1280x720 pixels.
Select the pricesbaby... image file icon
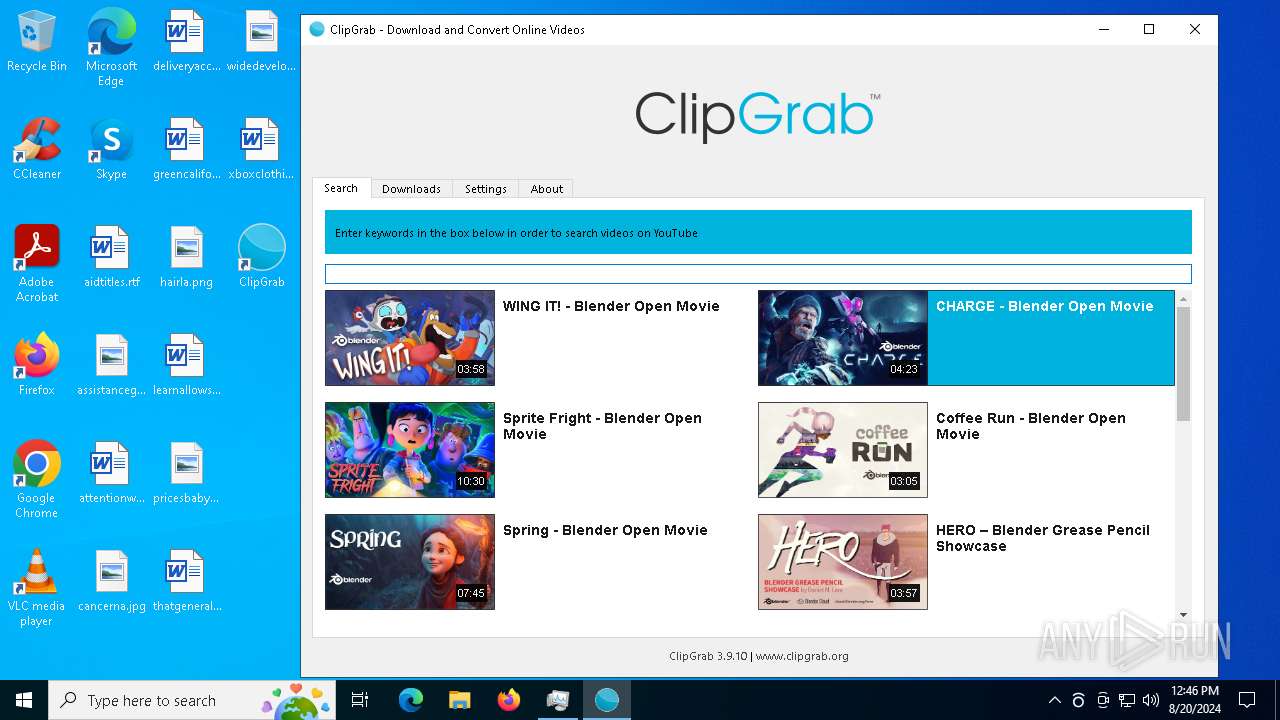pos(186,474)
